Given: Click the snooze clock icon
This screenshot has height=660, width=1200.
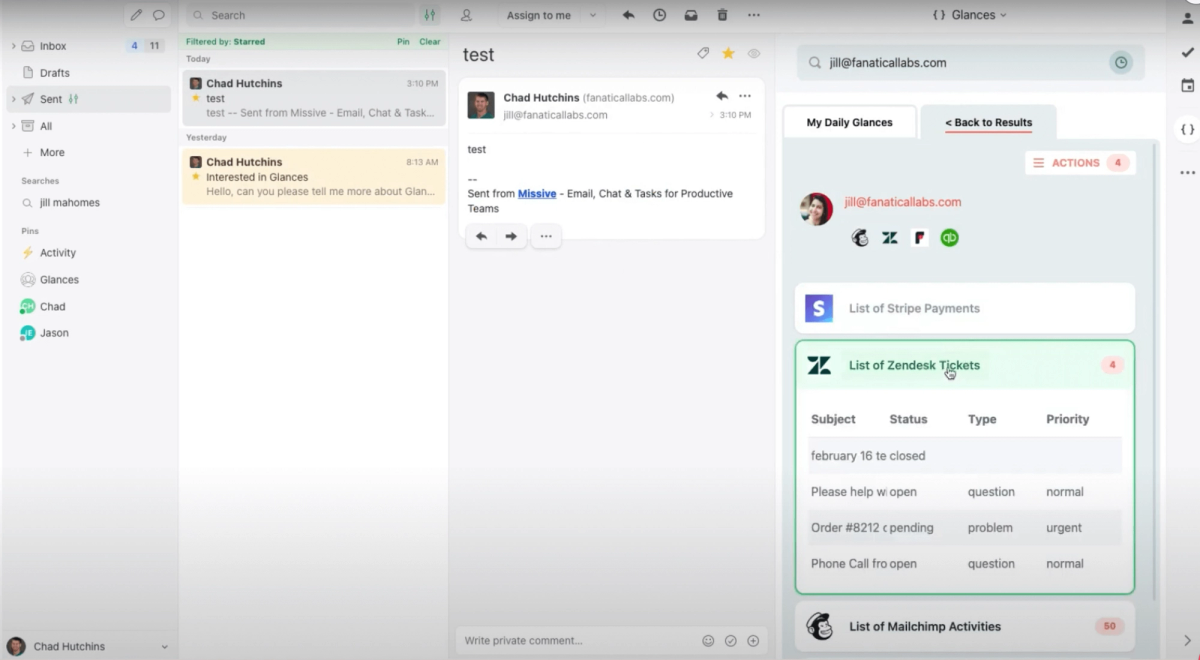Looking at the screenshot, I should [659, 15].
